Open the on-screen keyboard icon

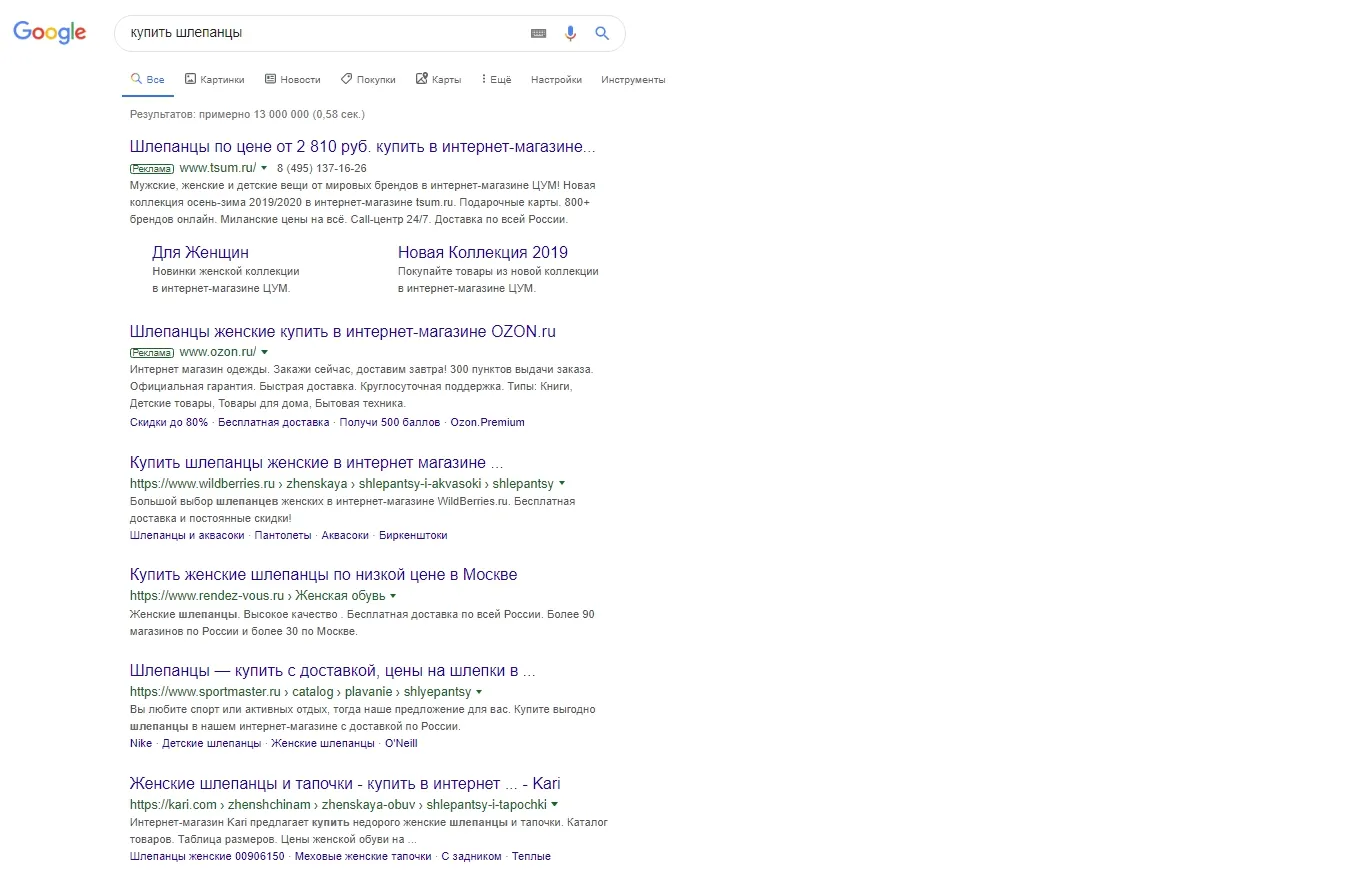[x=538, y=33]
